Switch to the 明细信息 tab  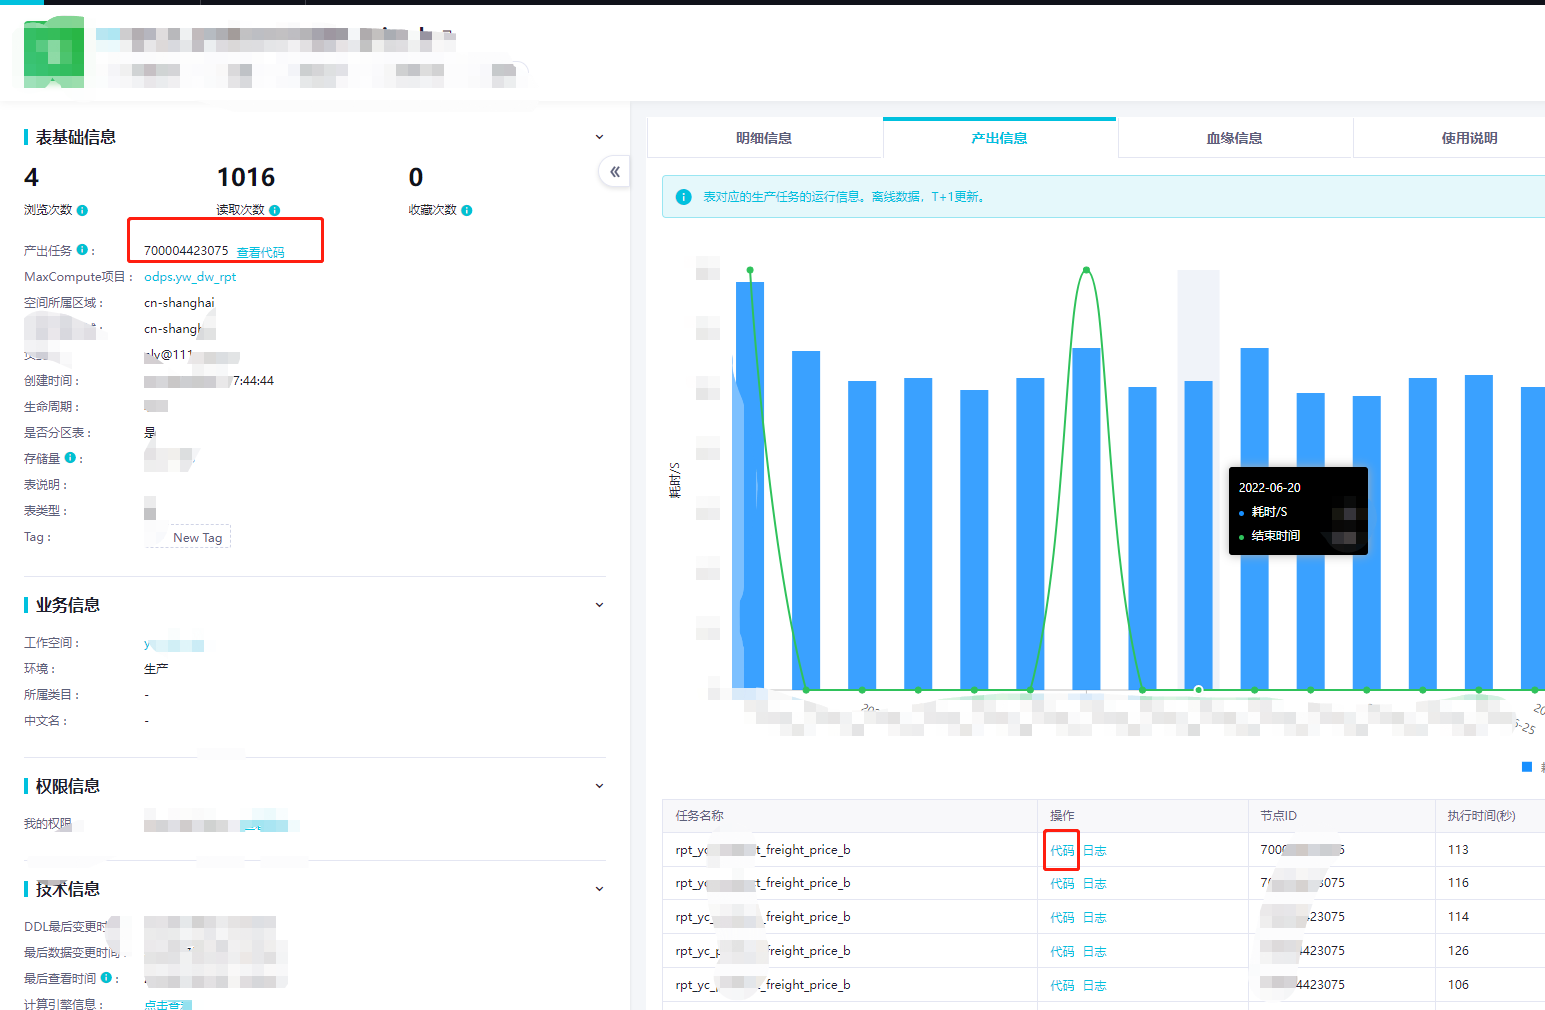click(764, 138)
